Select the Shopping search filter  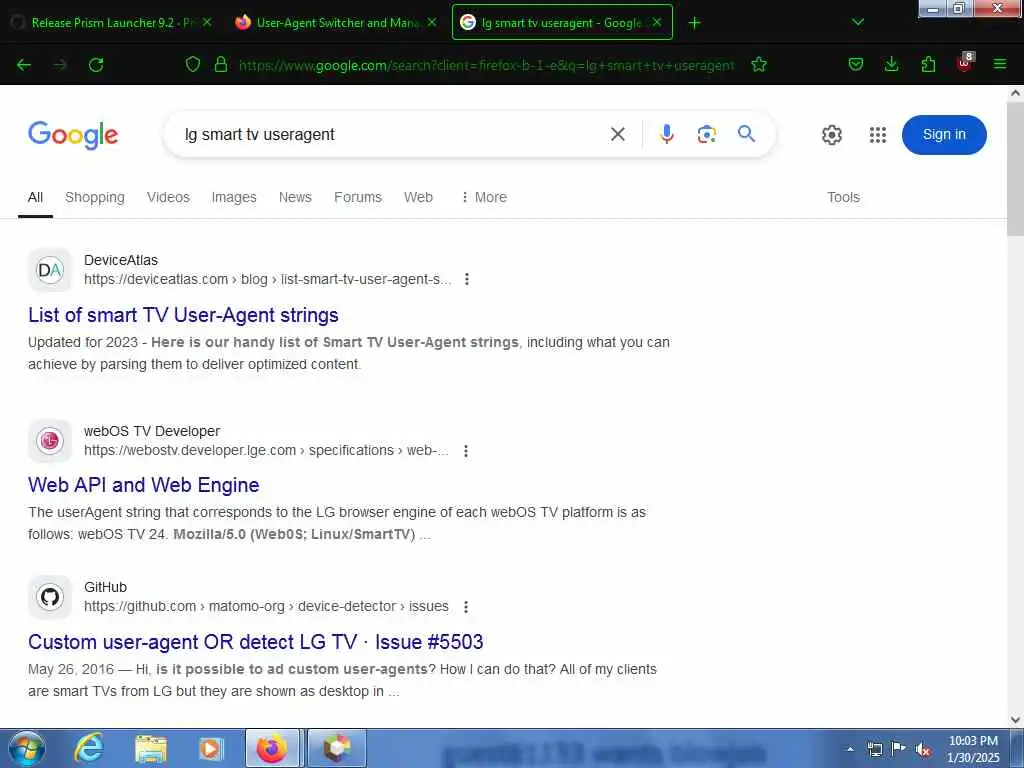coord(95,197)
